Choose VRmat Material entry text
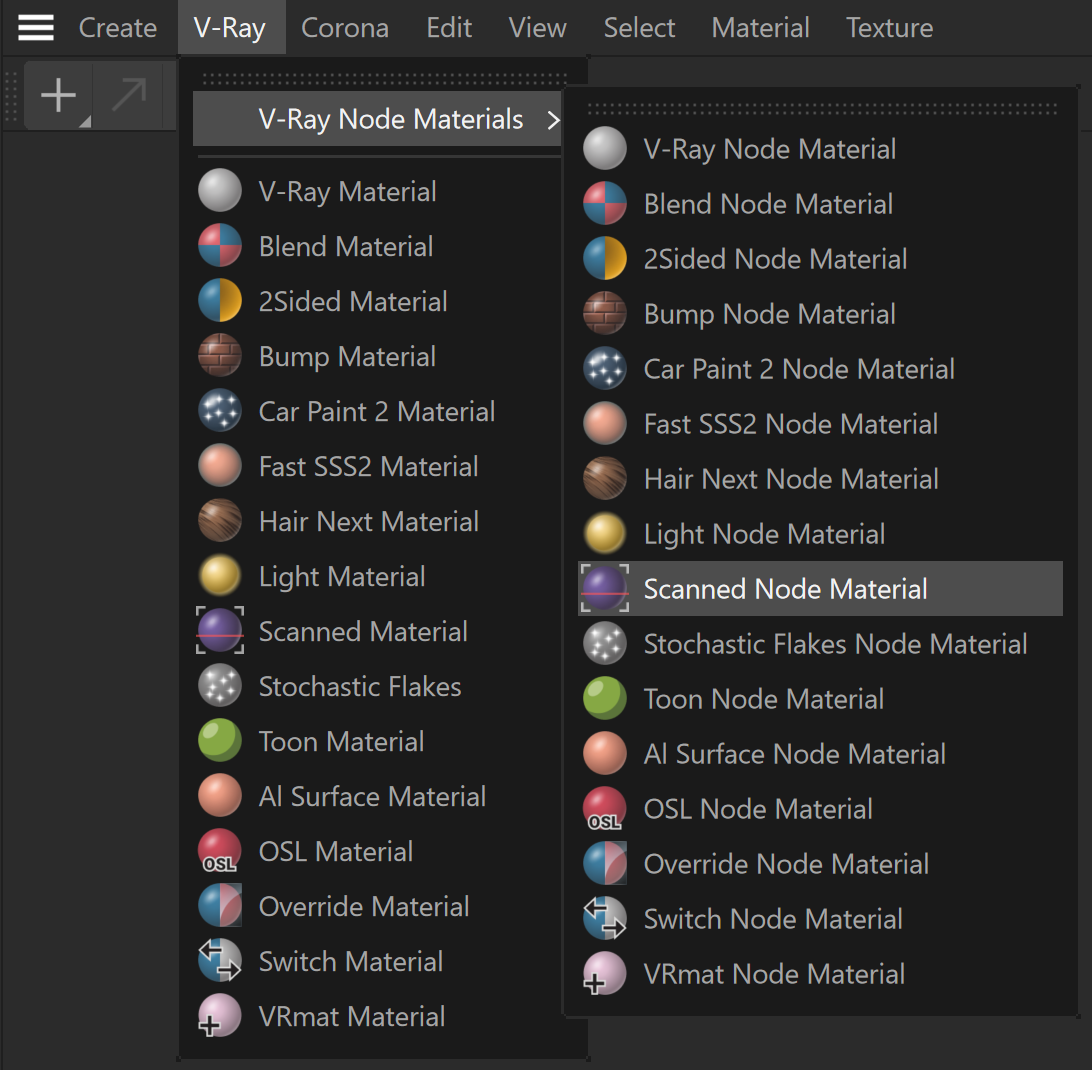This screenshot has height=1070, width=1092. [352, 1017]
